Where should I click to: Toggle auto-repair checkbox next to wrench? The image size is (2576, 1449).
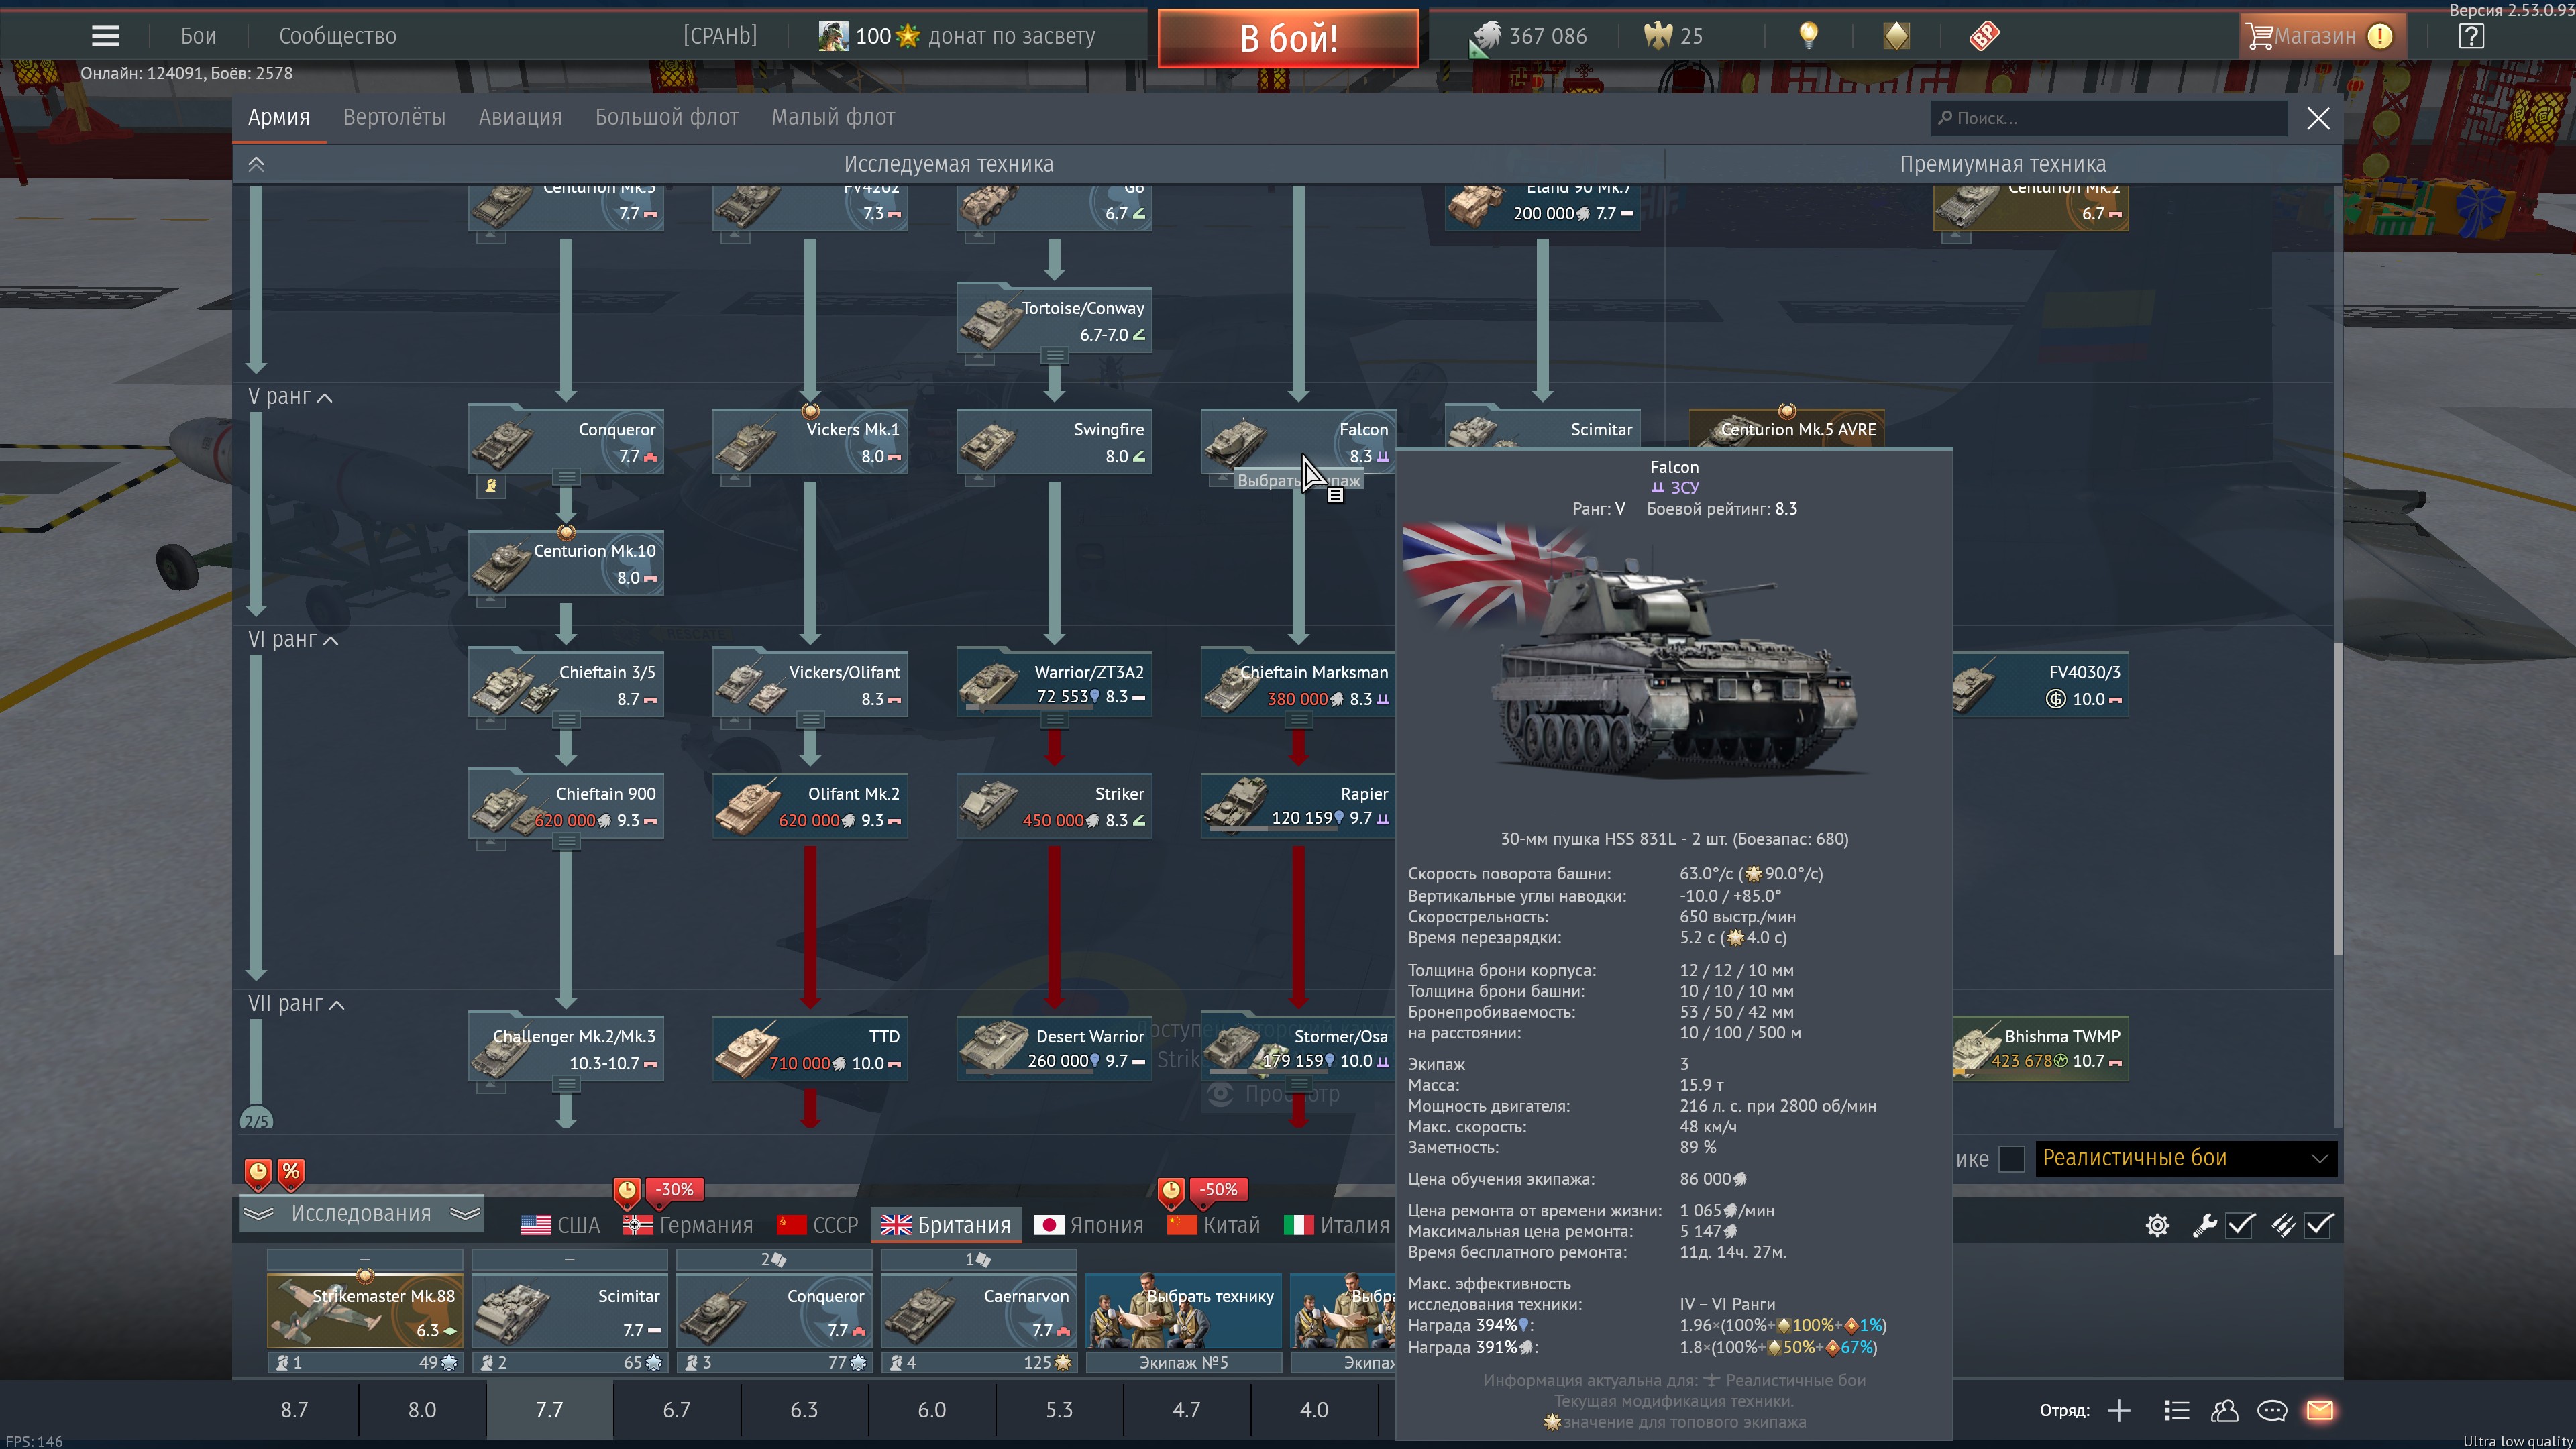(x=2240, y=1225)
